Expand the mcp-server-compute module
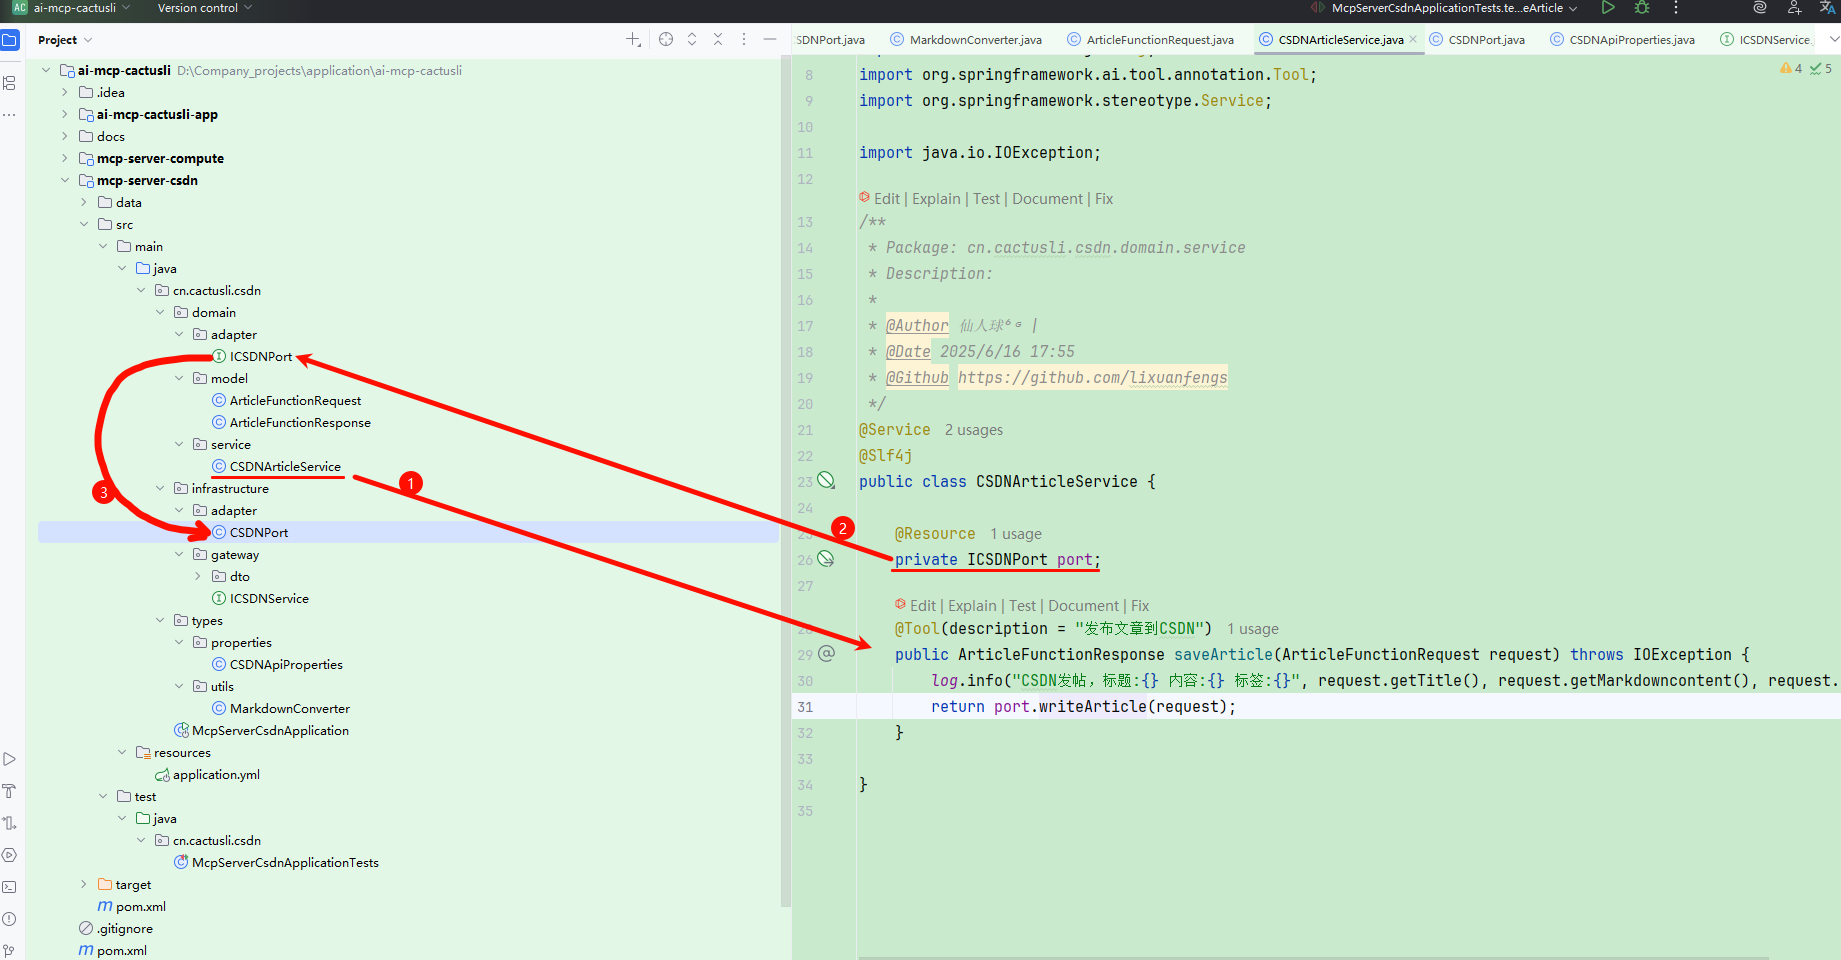Screen dimensions: 1841x960 65,158
